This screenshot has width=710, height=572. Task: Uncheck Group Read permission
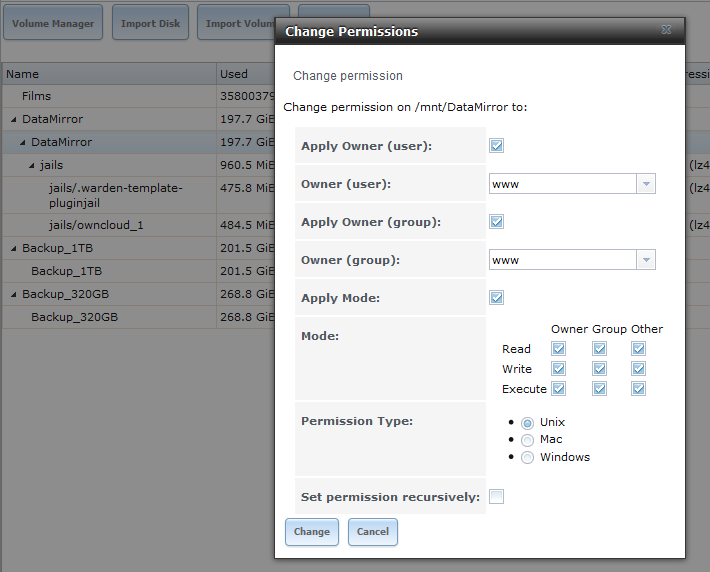[x=599, y=349]
